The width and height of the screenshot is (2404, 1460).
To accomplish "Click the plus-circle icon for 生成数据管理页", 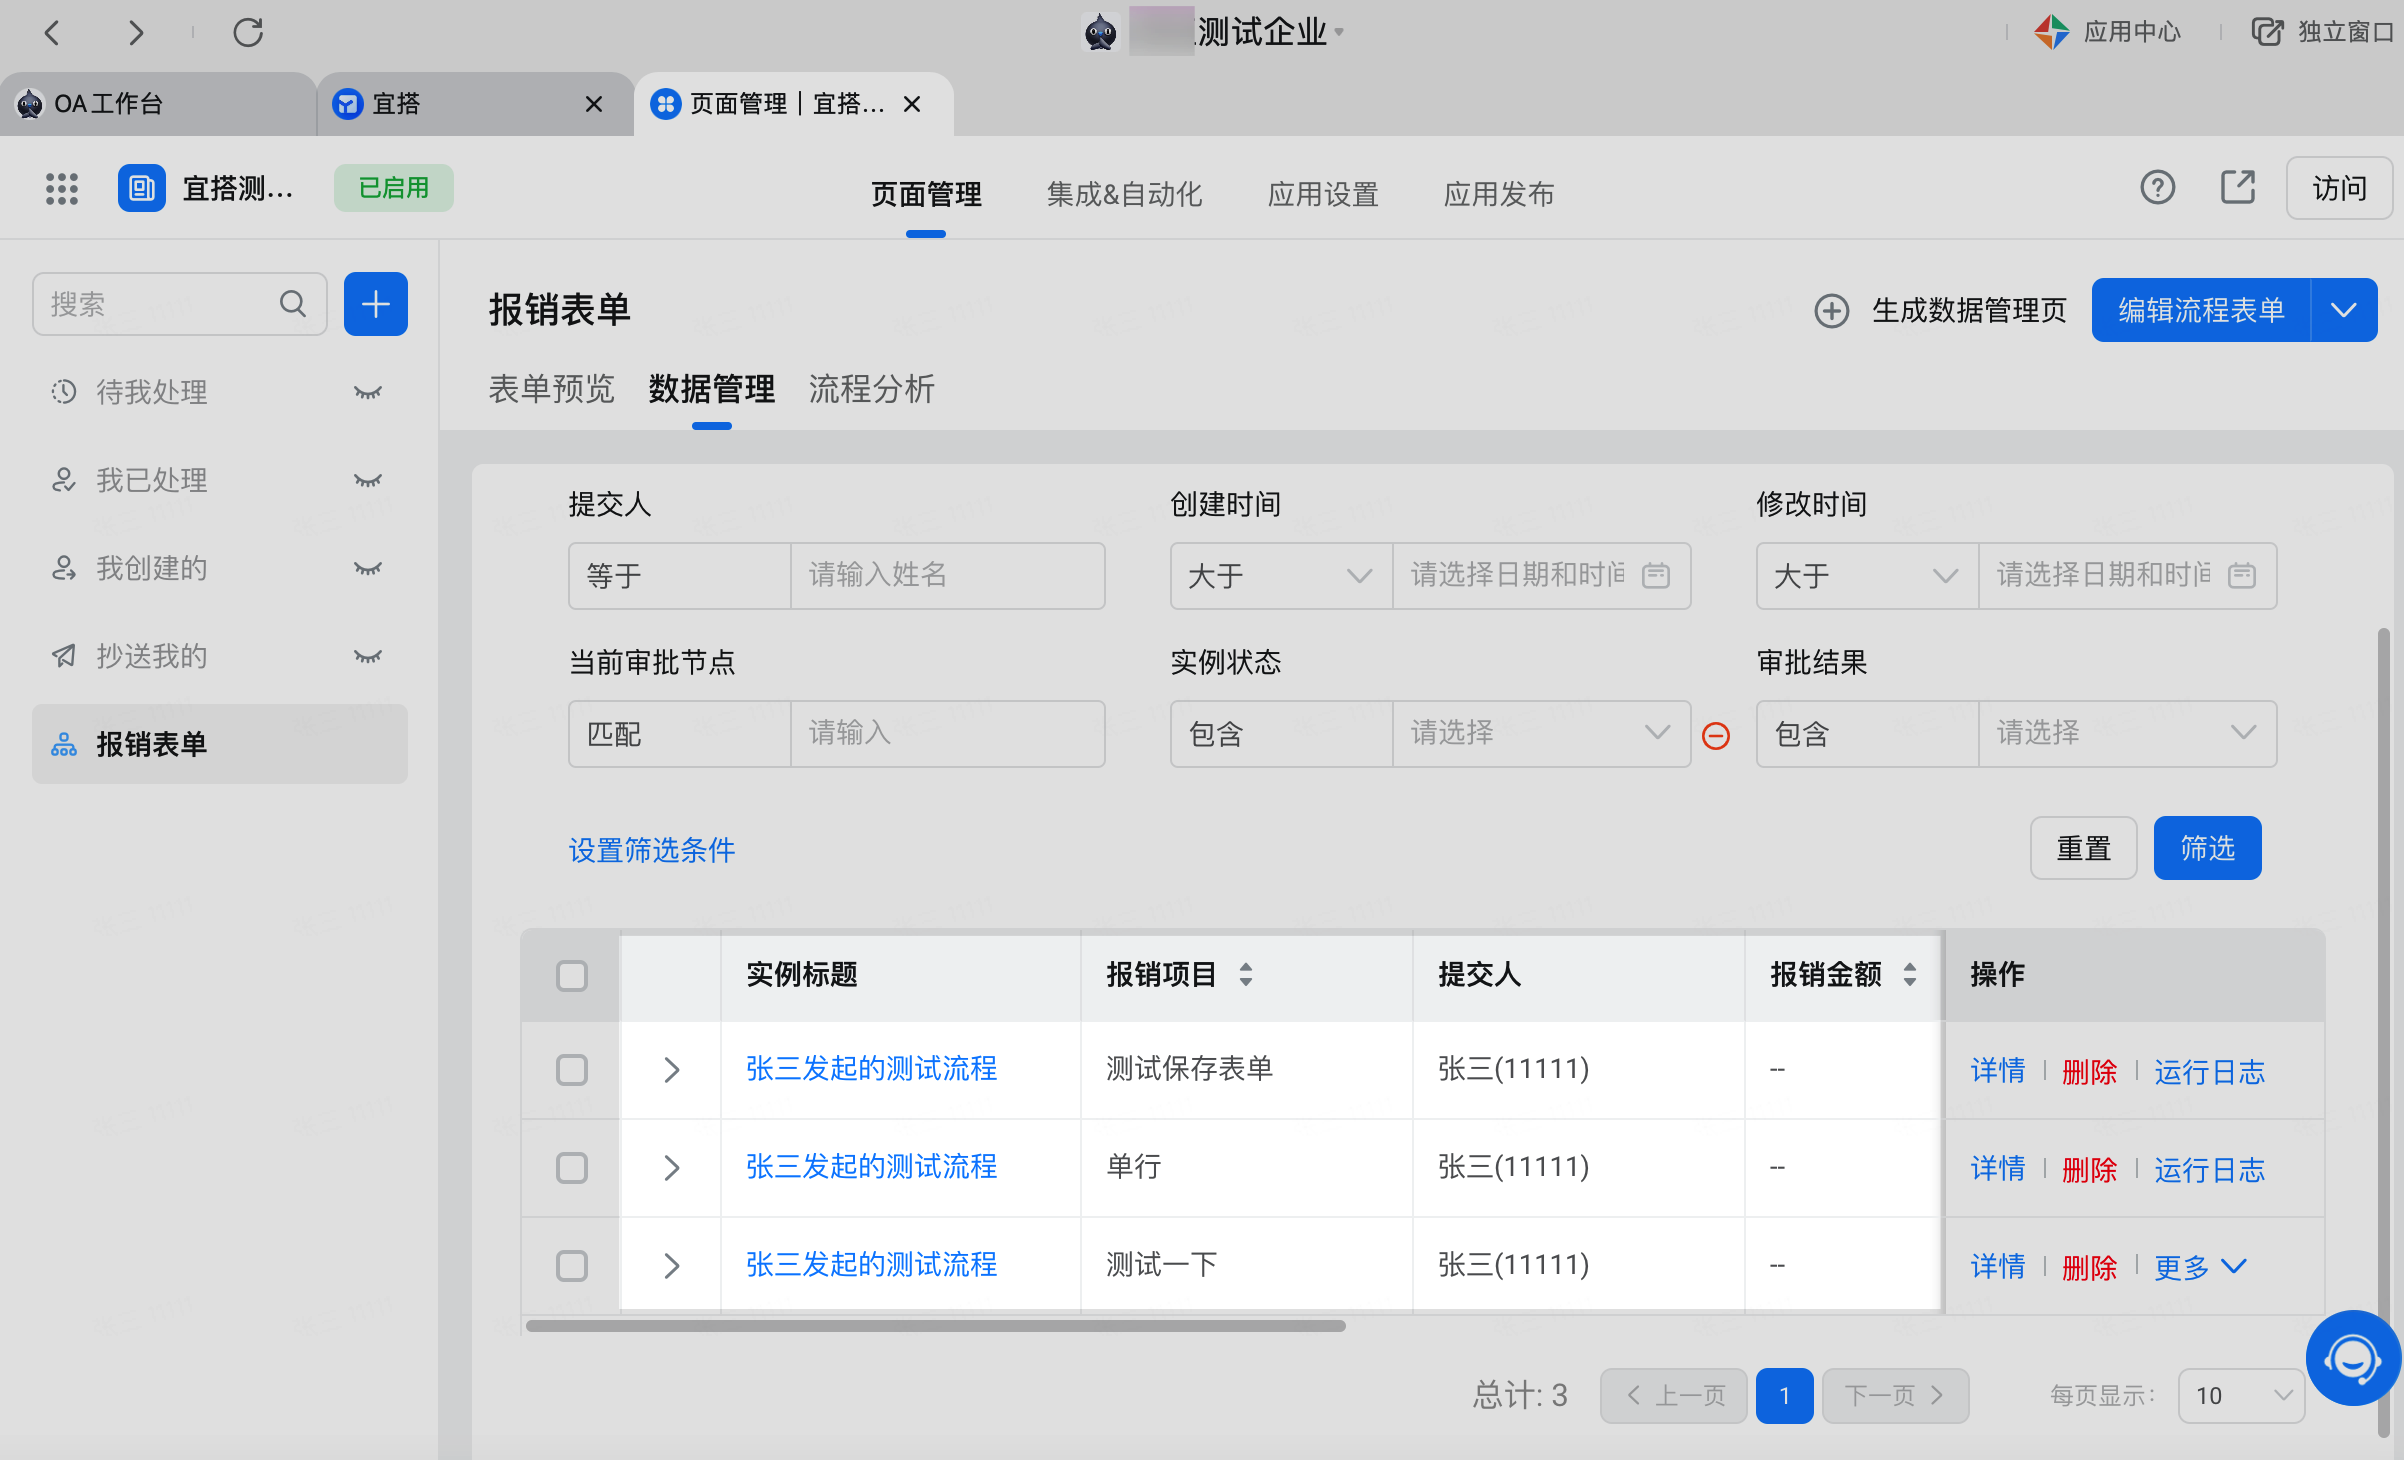I will [x=1832, y=310].
